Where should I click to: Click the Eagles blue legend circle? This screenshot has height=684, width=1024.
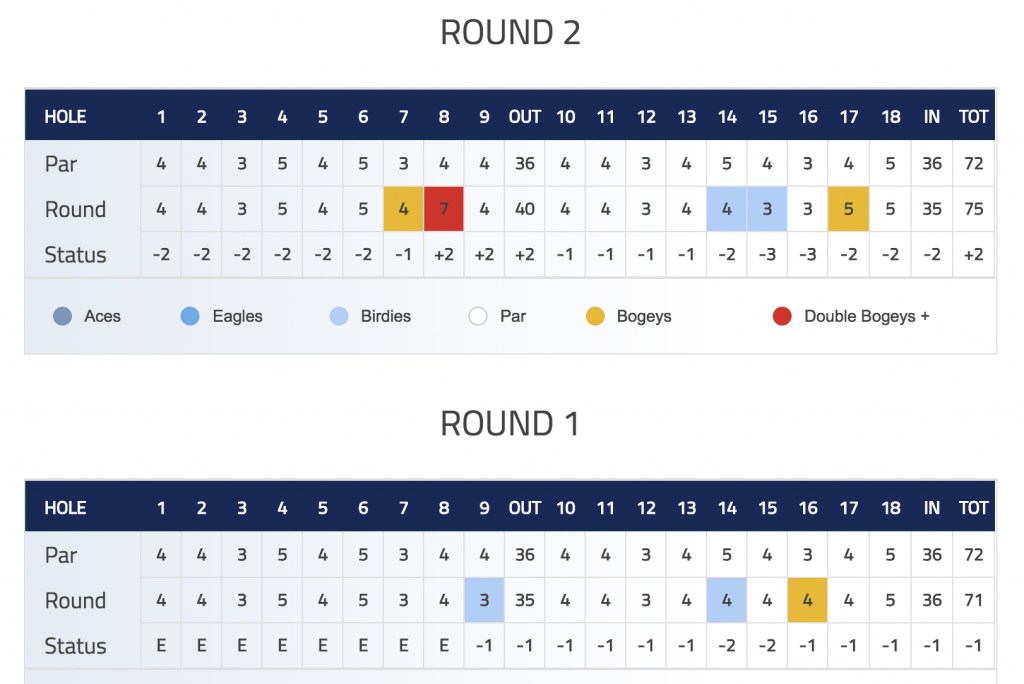tap(190, 316)
